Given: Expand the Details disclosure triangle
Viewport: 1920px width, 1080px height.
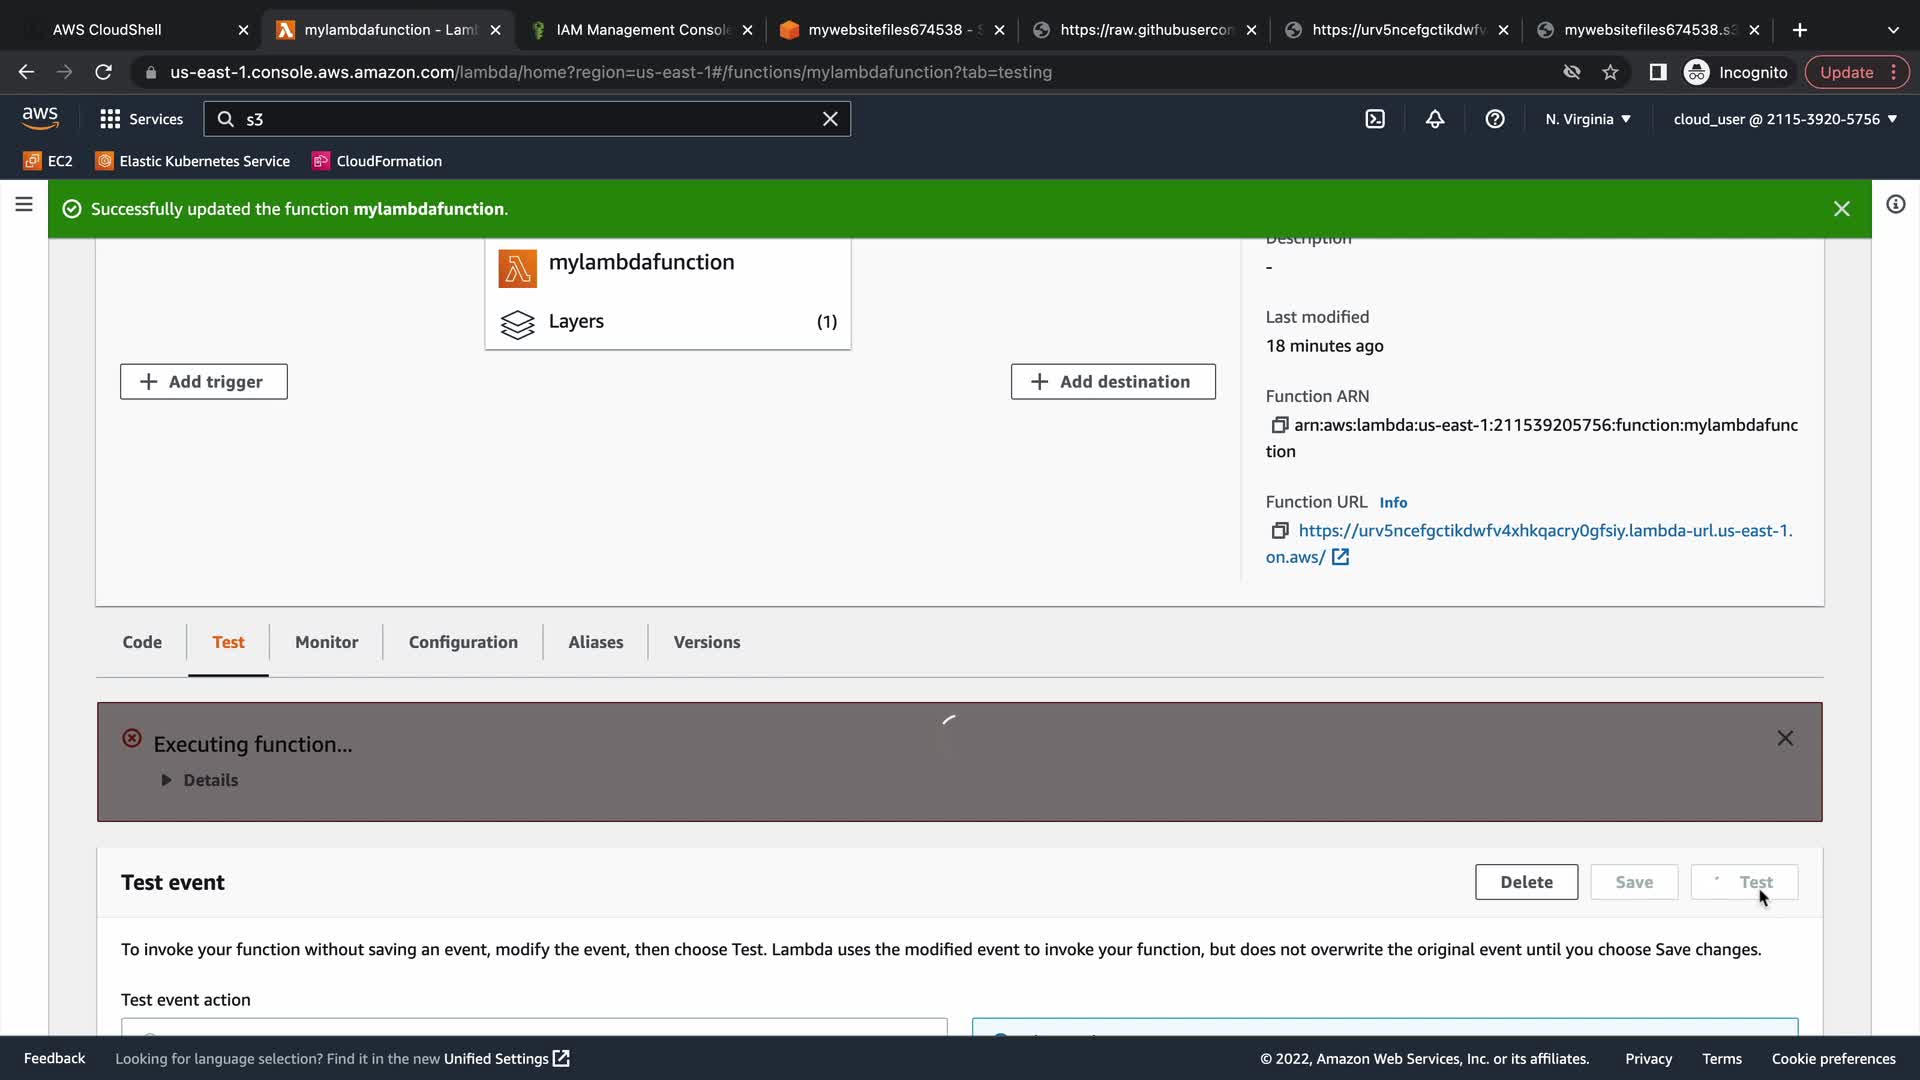Looking at the screenshot, I should [167, 780].
